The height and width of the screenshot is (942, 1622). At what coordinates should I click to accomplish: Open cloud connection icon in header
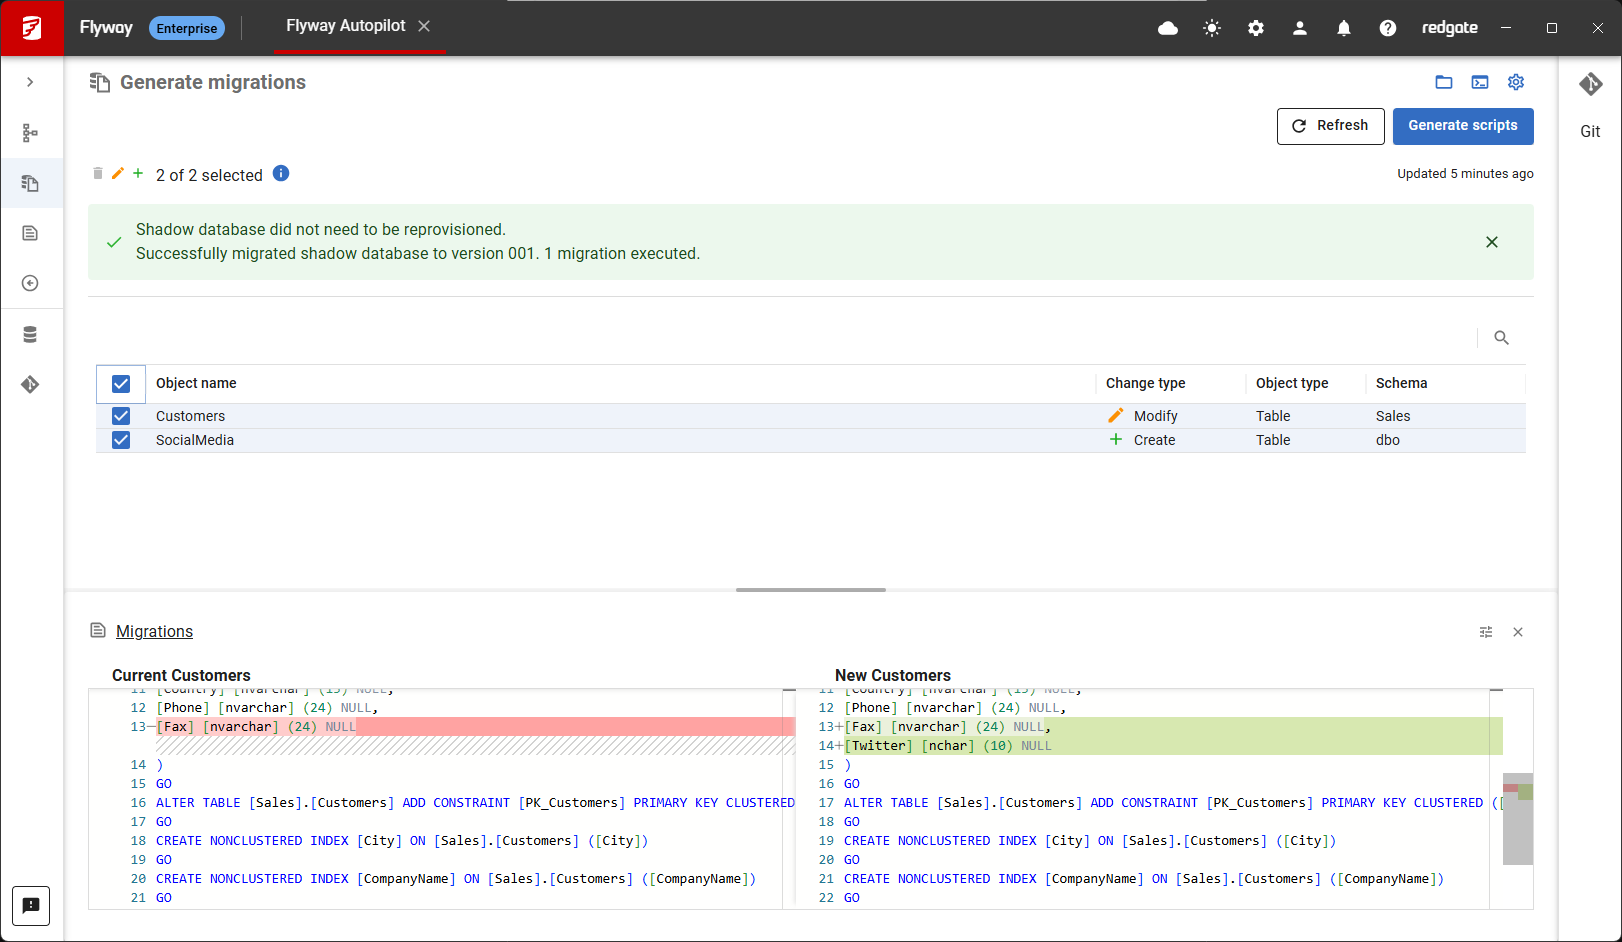point(1168,28)
